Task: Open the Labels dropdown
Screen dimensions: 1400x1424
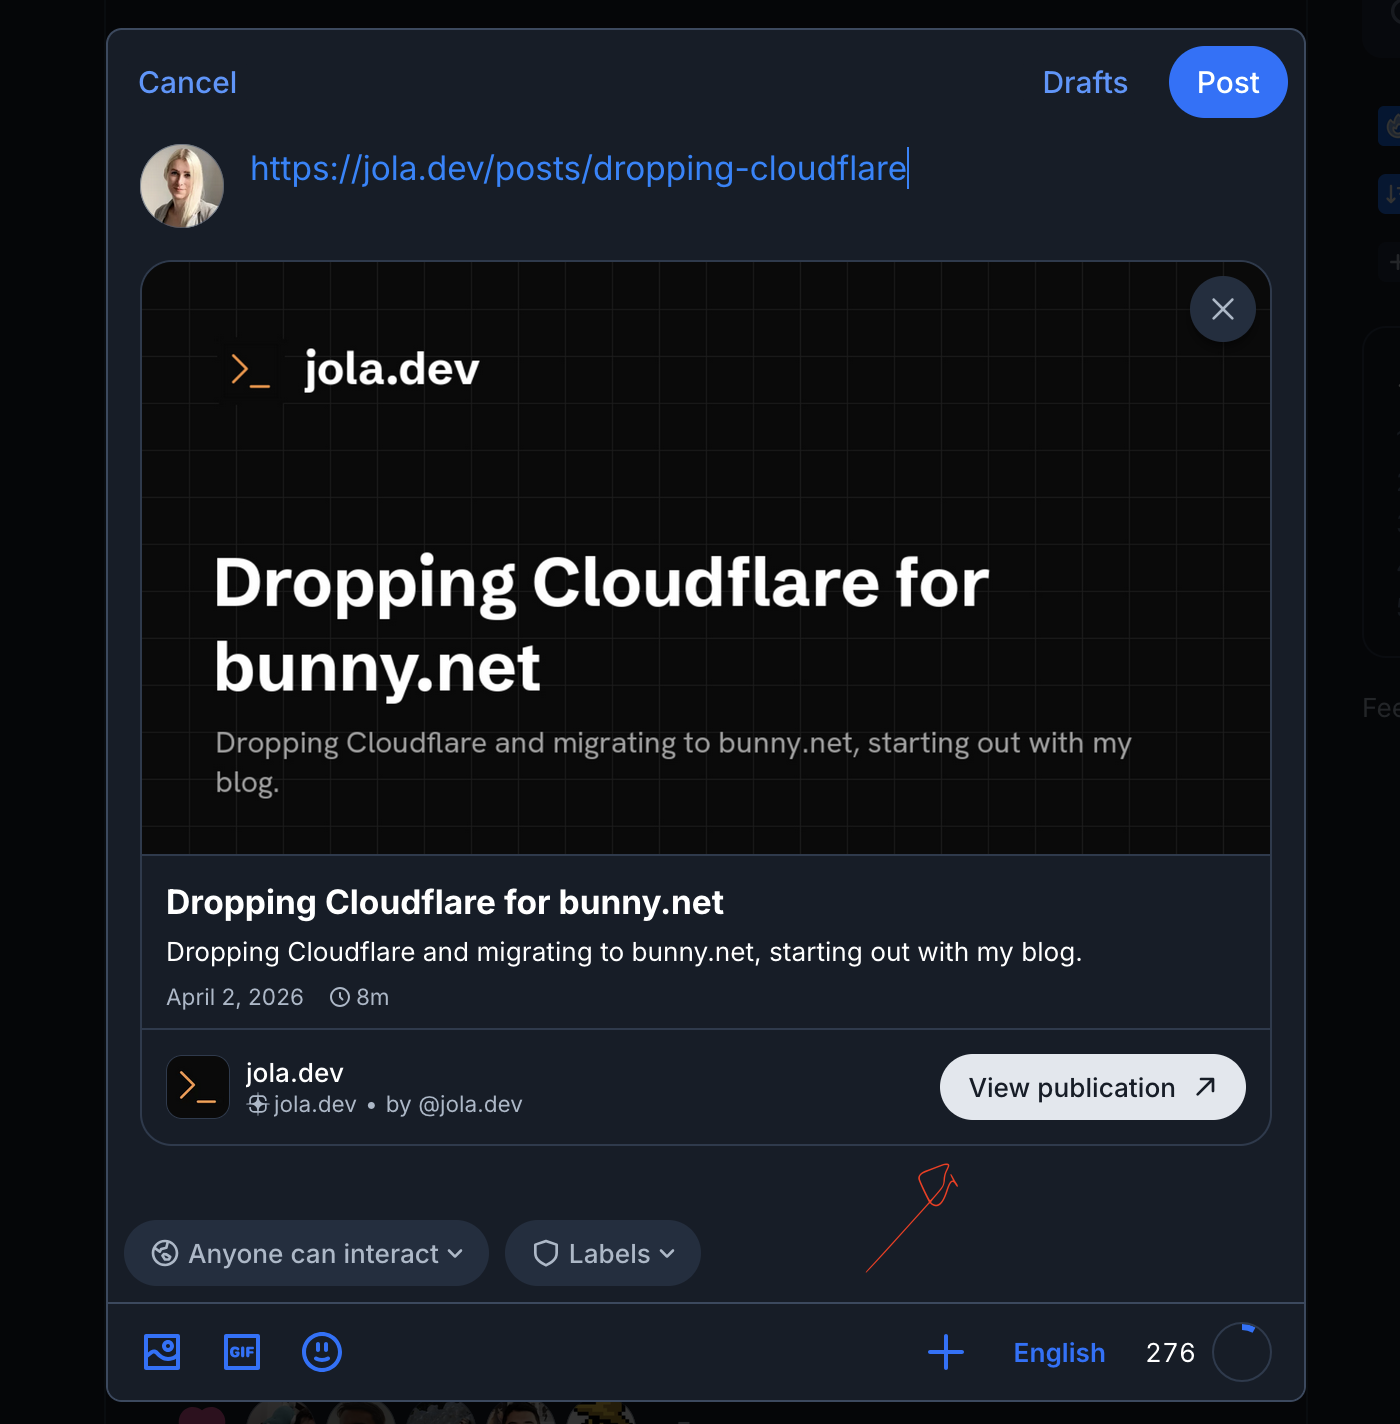Action: pyautogui.click(x=603, y=1253)
